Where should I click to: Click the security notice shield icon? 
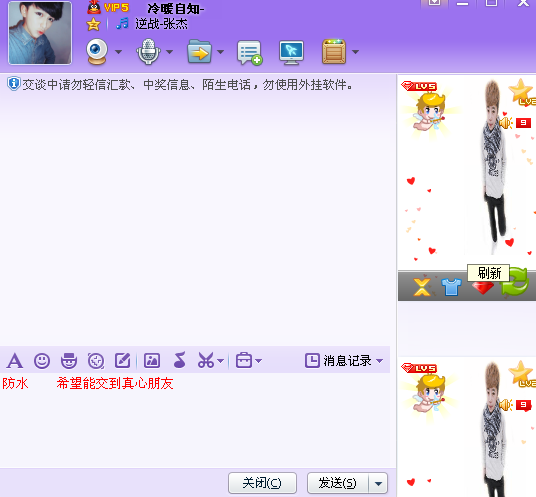tap(14, 84)
